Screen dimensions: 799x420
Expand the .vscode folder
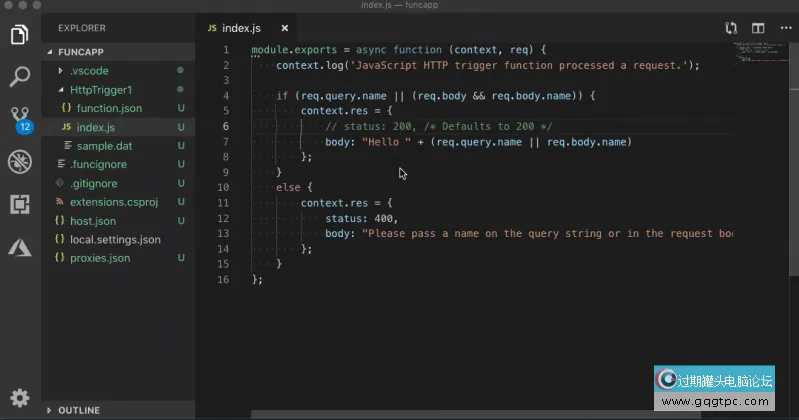88,71
